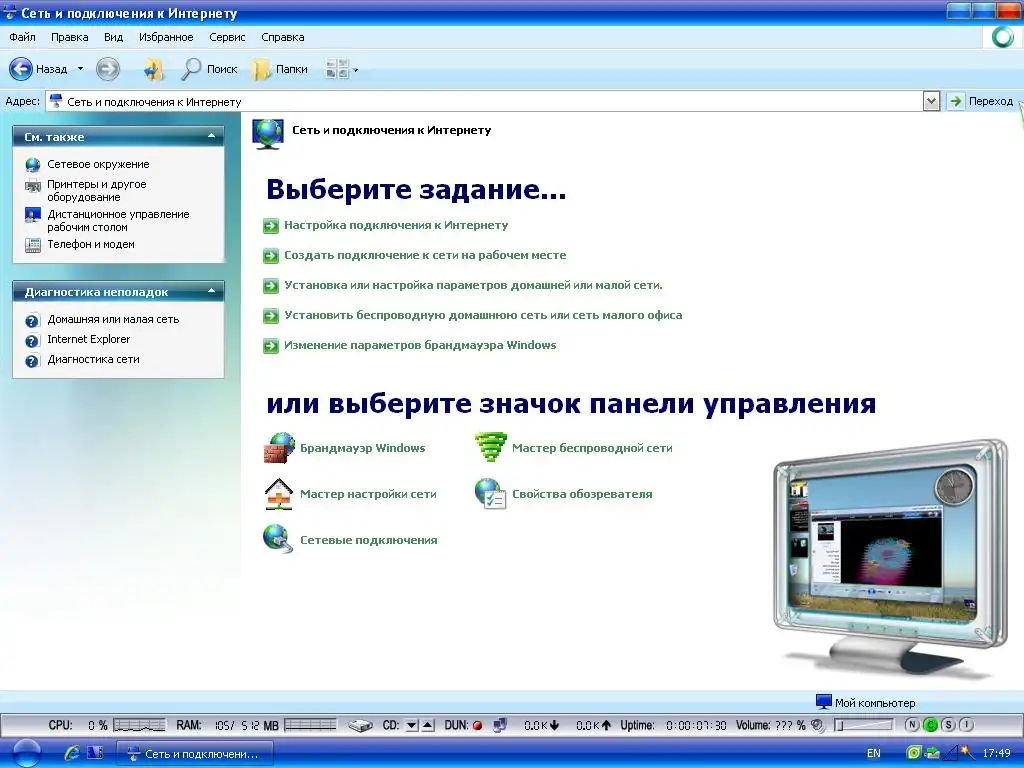Open the Сервис menu
The image size is (1024, 768).
(x=227, y=37)
